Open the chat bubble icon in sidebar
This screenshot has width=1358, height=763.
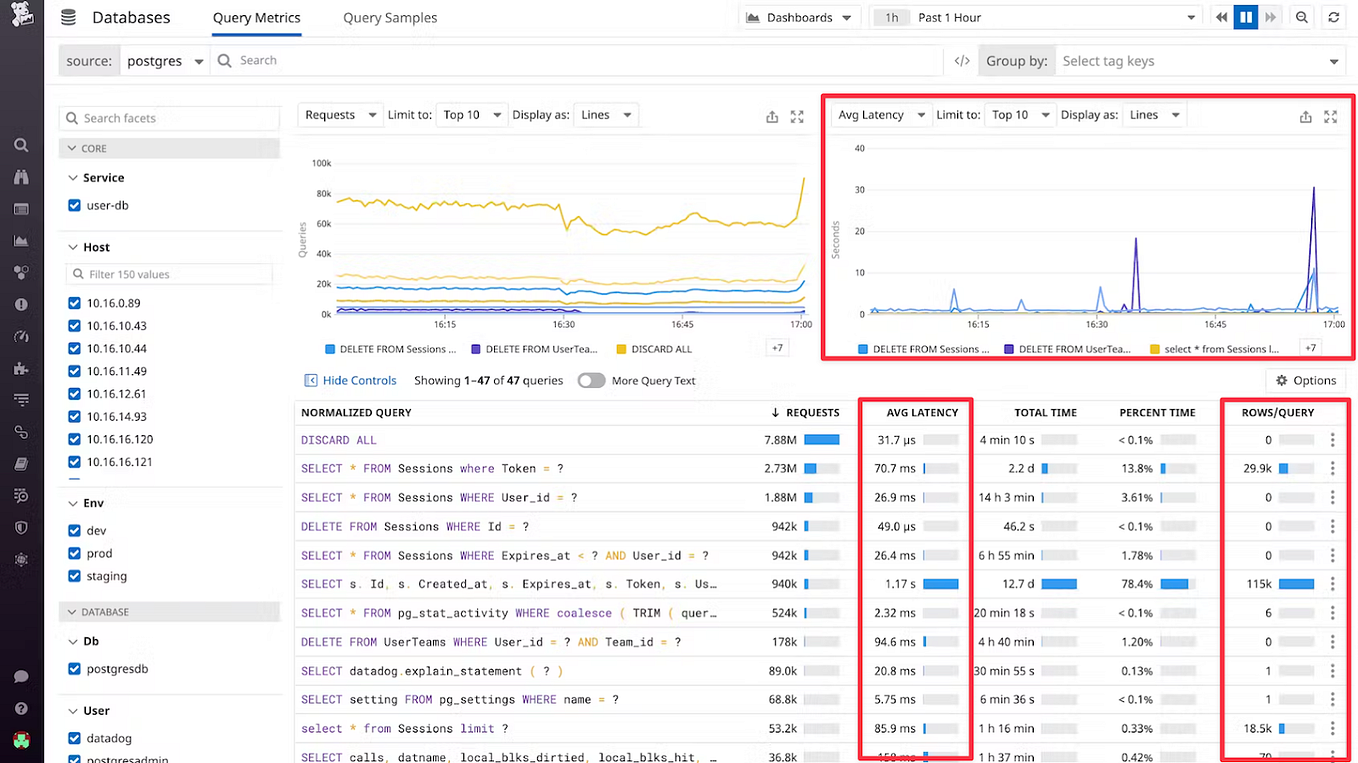pos(21,677)
